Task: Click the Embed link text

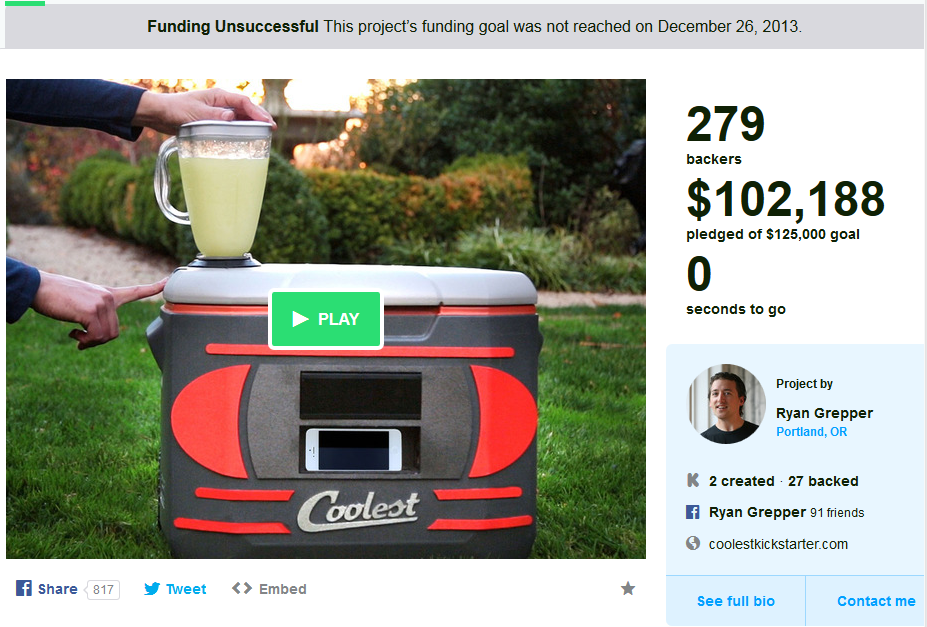Action: [x=283, y=589]
